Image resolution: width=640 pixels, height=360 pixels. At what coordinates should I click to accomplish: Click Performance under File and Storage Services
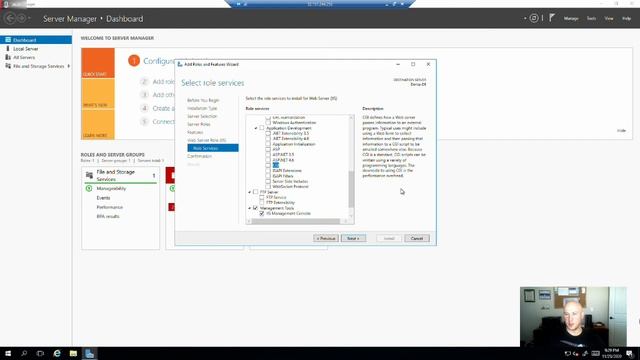[x=109, y=207]
